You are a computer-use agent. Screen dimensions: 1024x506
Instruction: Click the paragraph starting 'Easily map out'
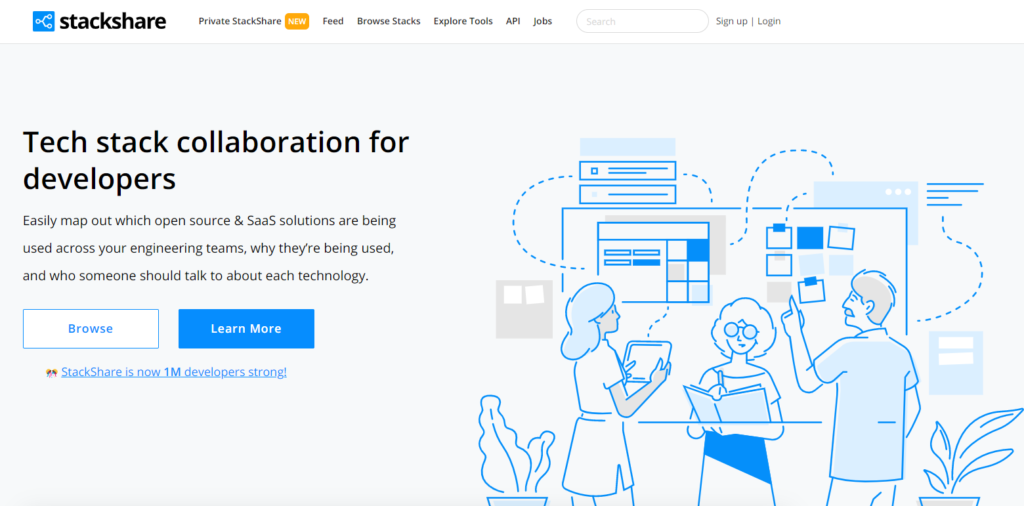point(209,248)
